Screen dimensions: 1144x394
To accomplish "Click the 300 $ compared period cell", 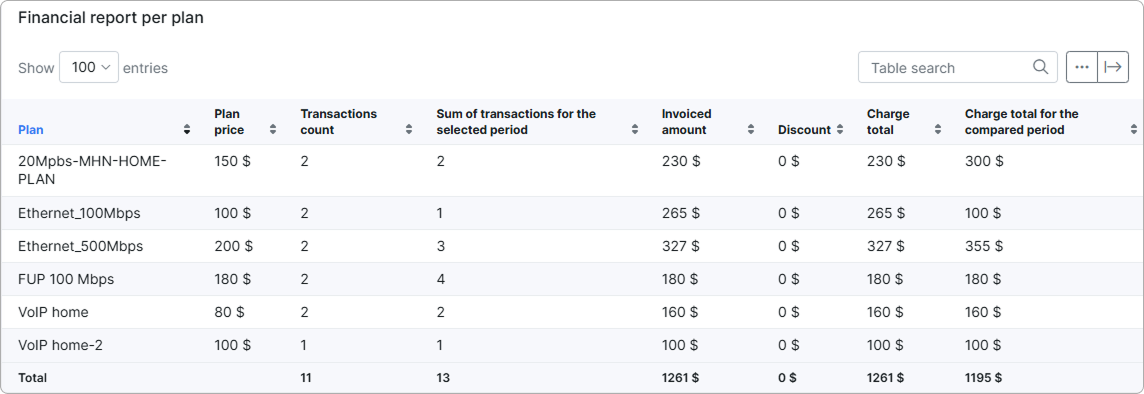I will (x=984, y=161).
